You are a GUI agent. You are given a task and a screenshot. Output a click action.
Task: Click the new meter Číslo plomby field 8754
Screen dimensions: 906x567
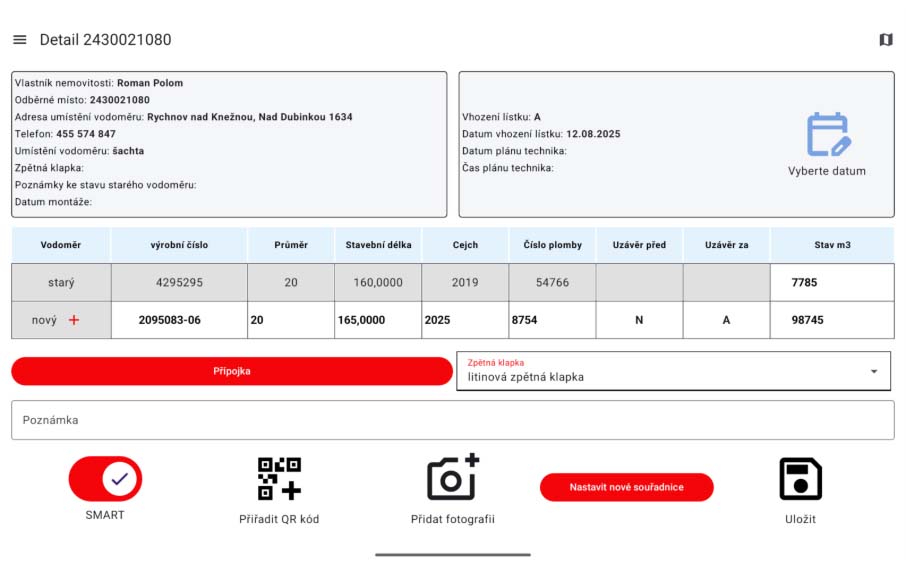click(x=551, y=320)
